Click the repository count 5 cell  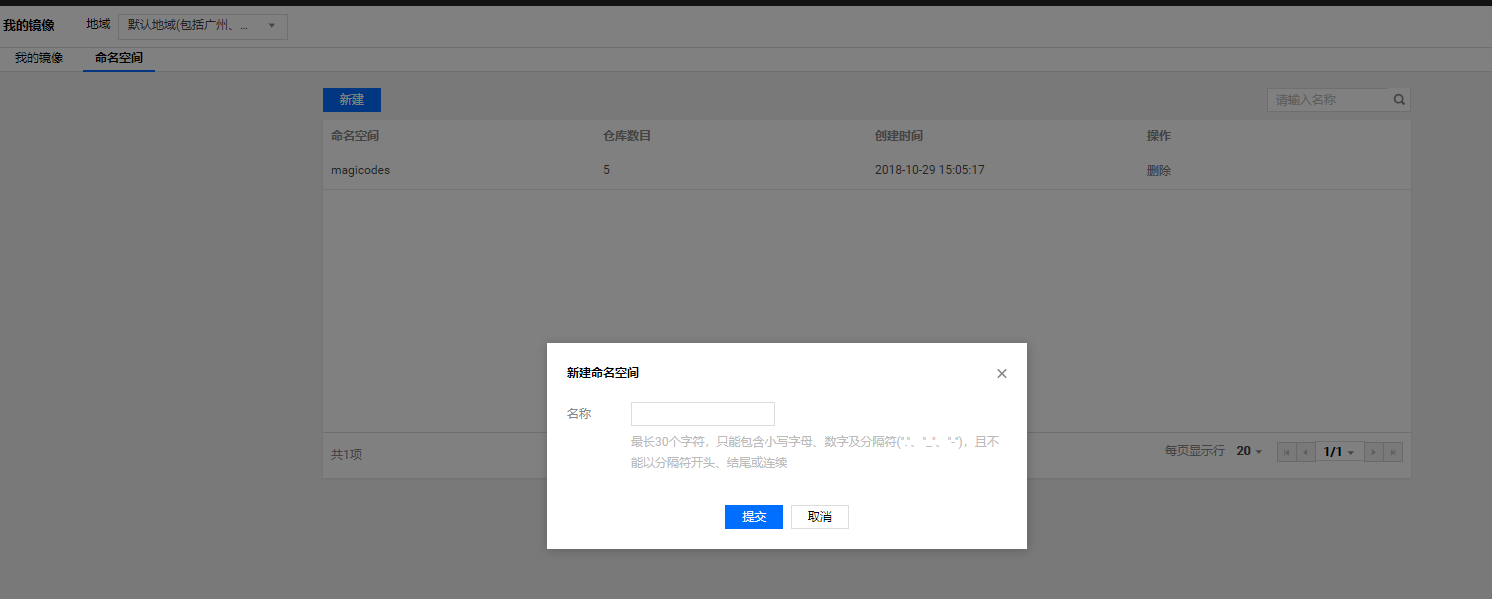click(606, 170)
